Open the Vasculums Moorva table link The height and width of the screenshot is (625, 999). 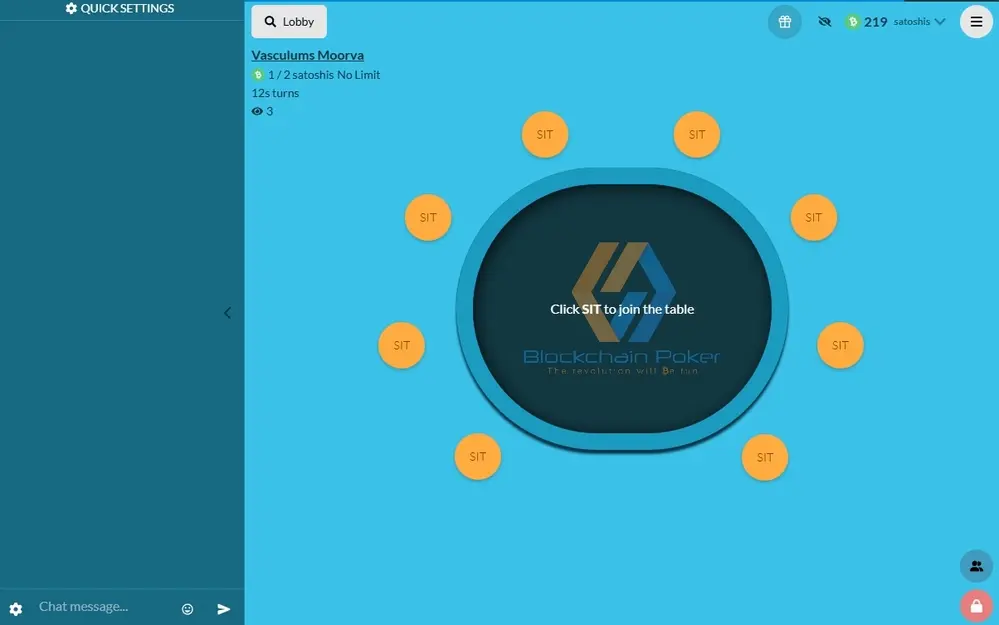(307, 55)
